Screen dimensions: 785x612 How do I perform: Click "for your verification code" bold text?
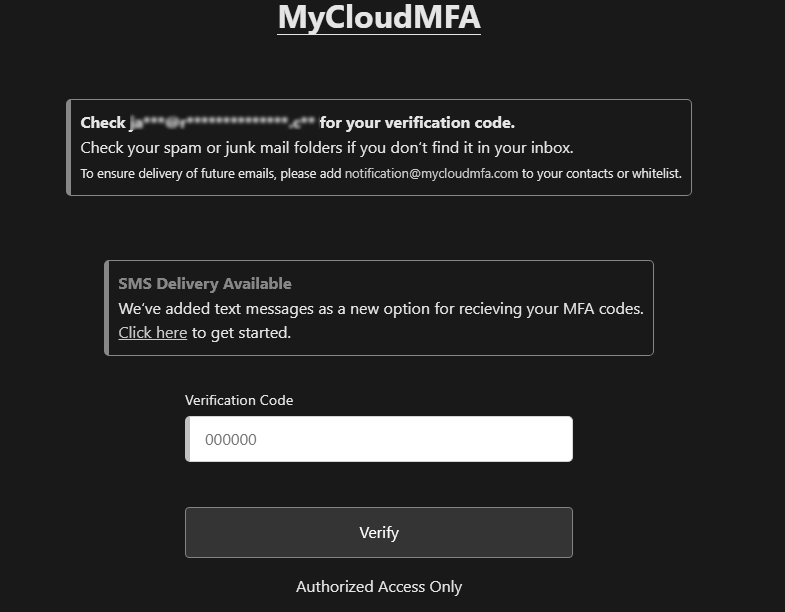(417, 123)
